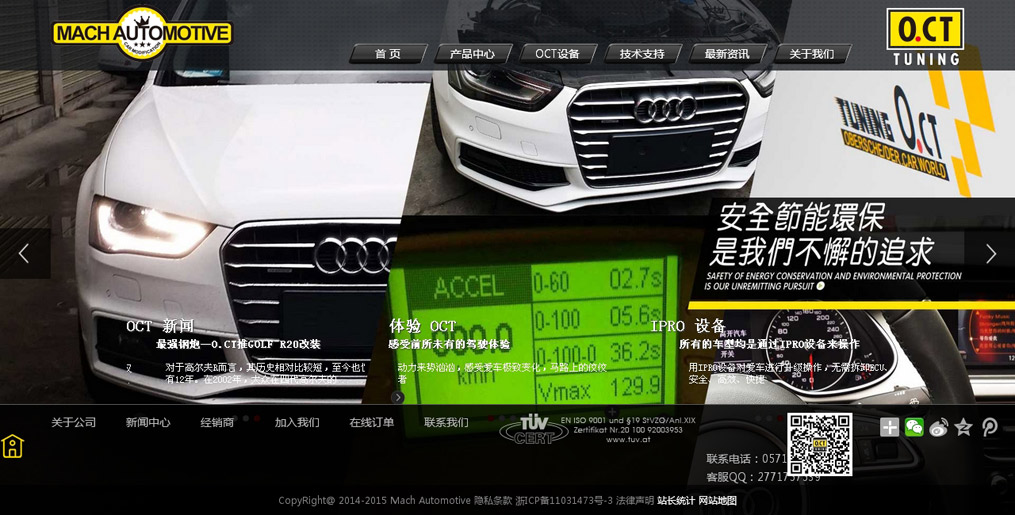Viewport: 1015px width, 515px height.
Task: Click the 网站地图 link
Action: [x=717, y=501]
